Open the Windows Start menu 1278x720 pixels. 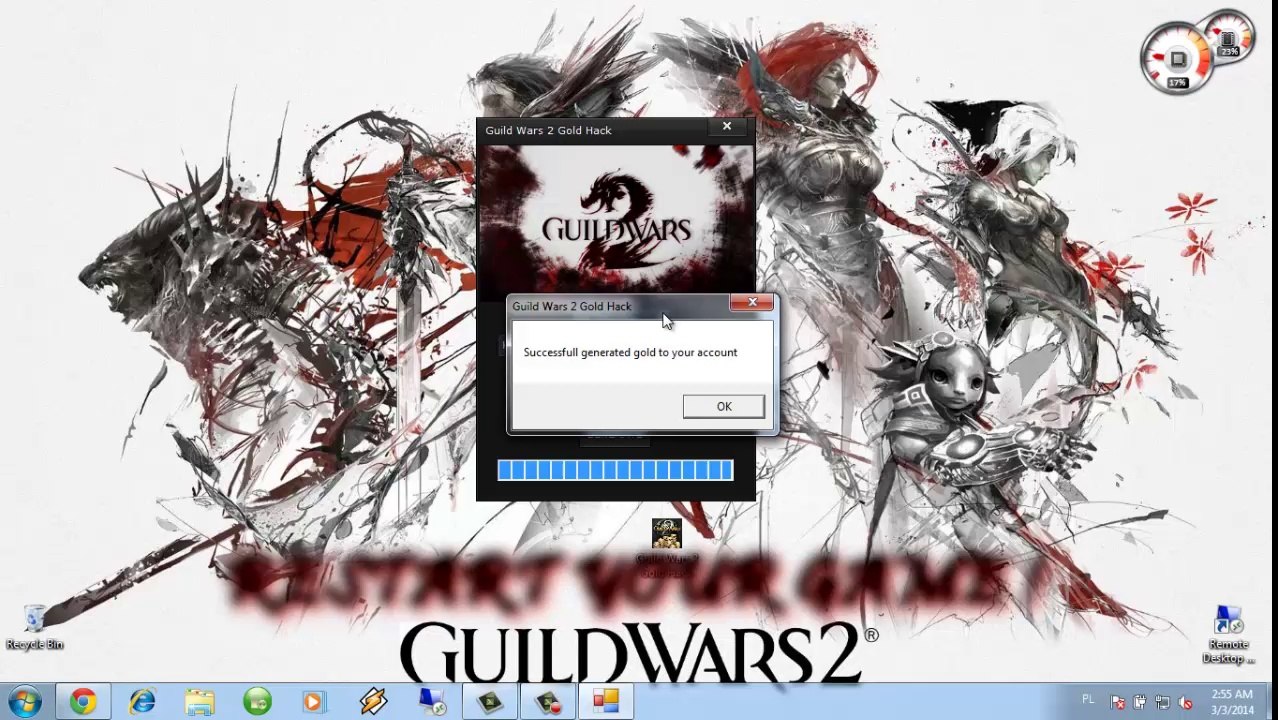click(25, 700)
